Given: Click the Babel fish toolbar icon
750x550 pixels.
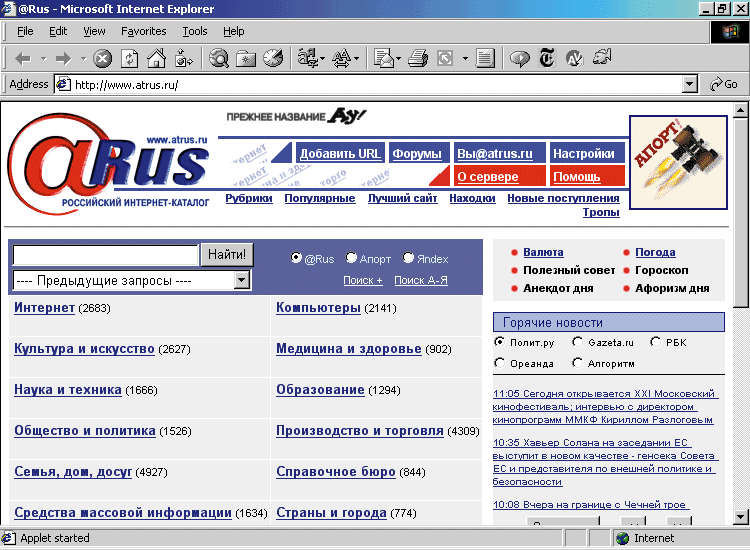Looking at the screenshot, I should pyautogui.click(x=602, y=58).
